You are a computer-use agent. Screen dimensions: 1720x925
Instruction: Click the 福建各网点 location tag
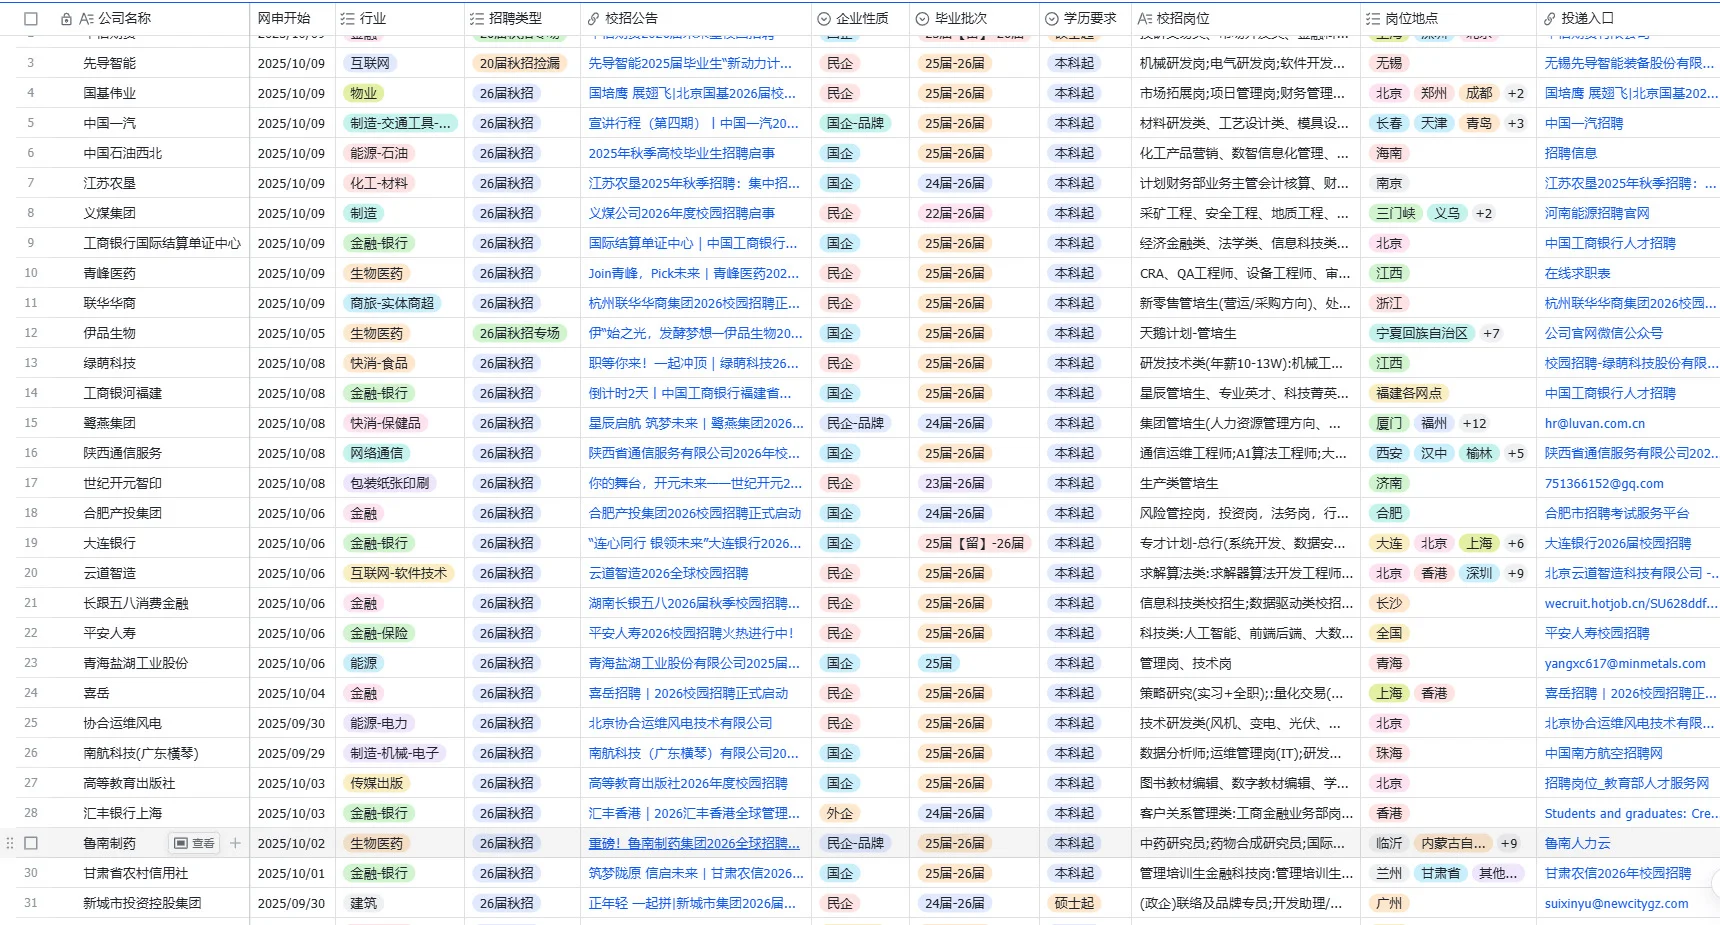[1409, 393]
